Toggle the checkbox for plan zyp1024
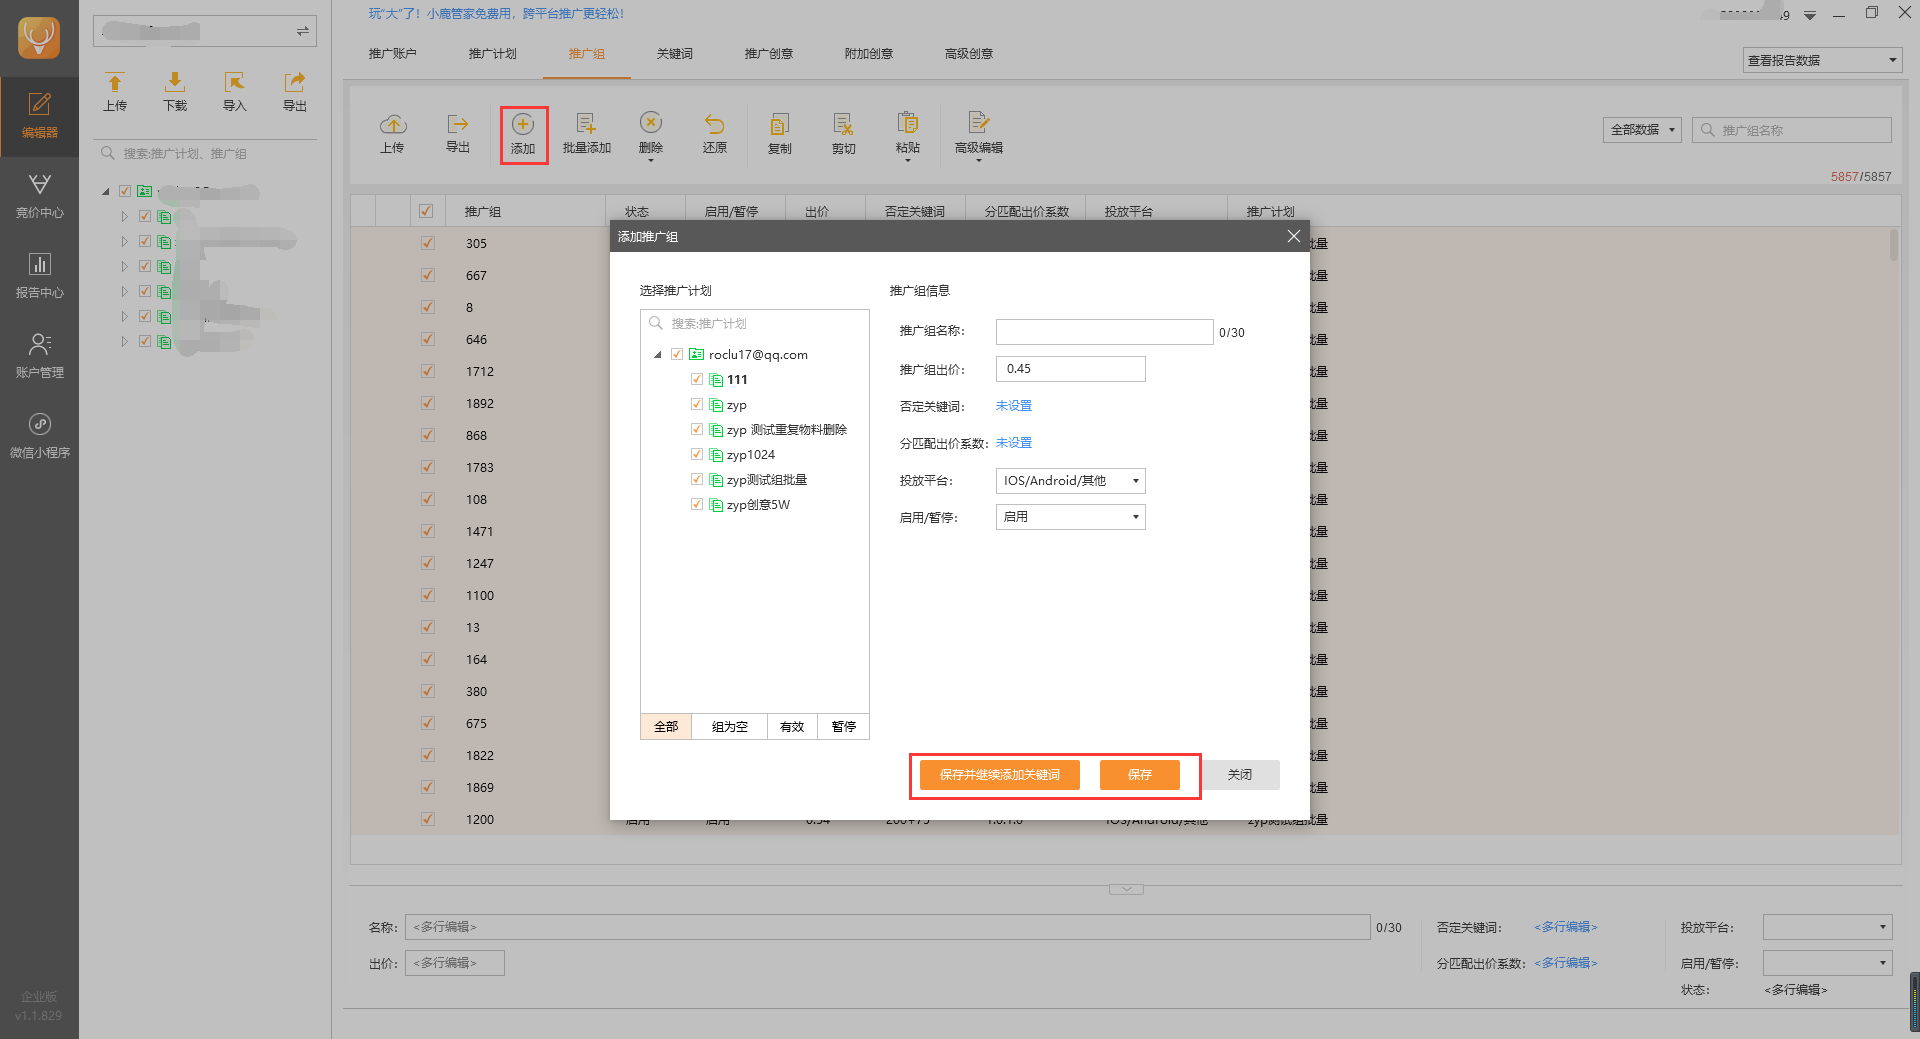Viewport: 1920px width, 1039px height. (x=697, y=454)
